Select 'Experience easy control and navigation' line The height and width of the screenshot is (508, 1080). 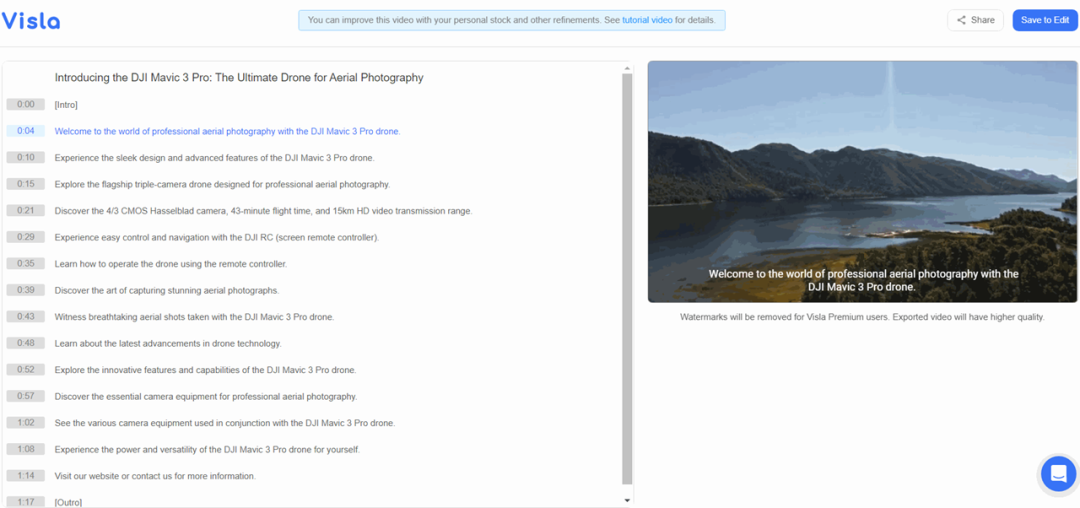217,237
